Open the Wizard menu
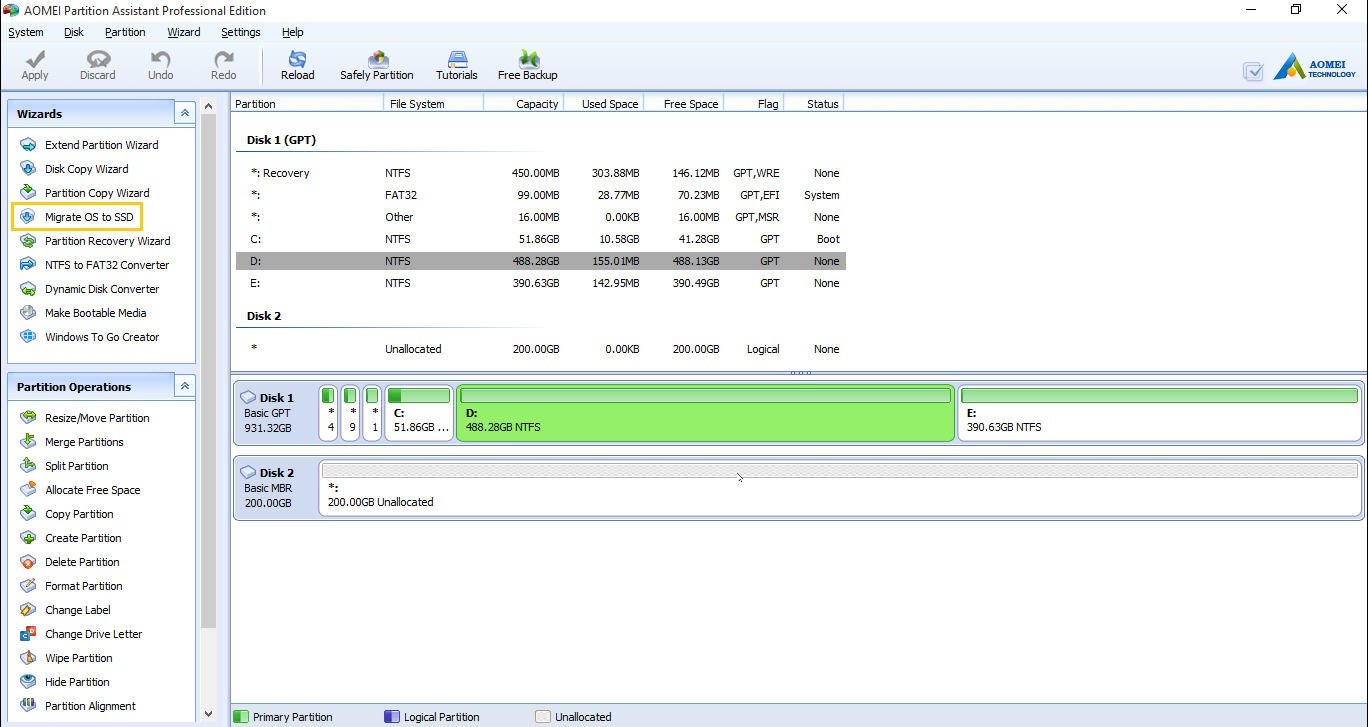This screenshot has width=1368, height=727. pos(183,32)
